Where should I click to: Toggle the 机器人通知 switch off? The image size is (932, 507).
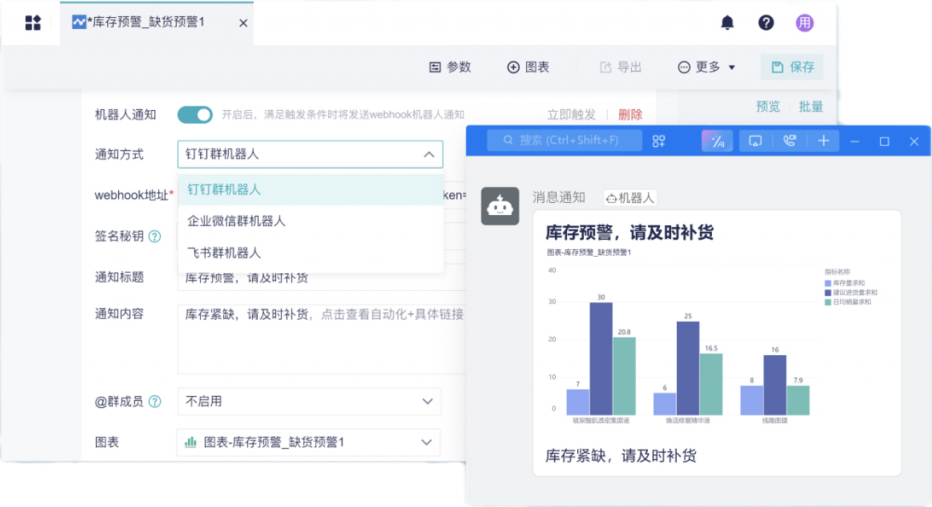click(x=195, y=115)
